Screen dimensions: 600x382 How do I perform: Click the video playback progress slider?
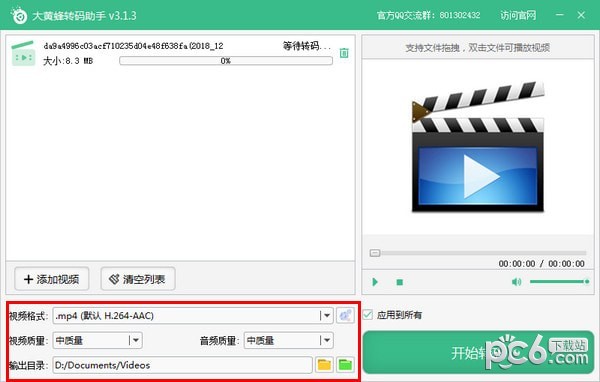pyautogui.click(x=478, y=253)
